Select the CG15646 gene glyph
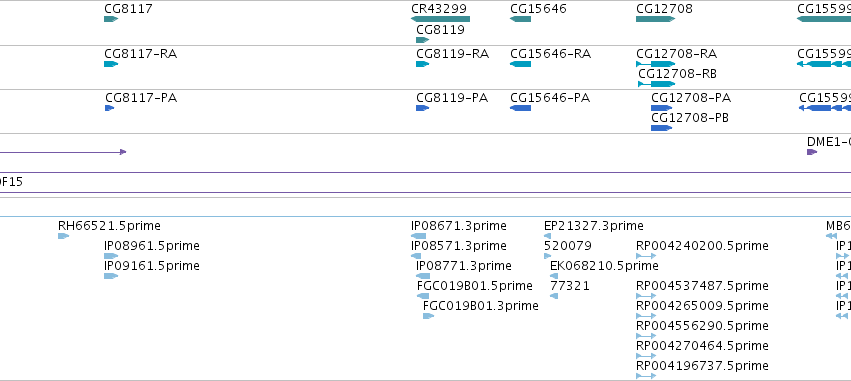The height and width of the screenshot is (381, 851). coord(520,19)
